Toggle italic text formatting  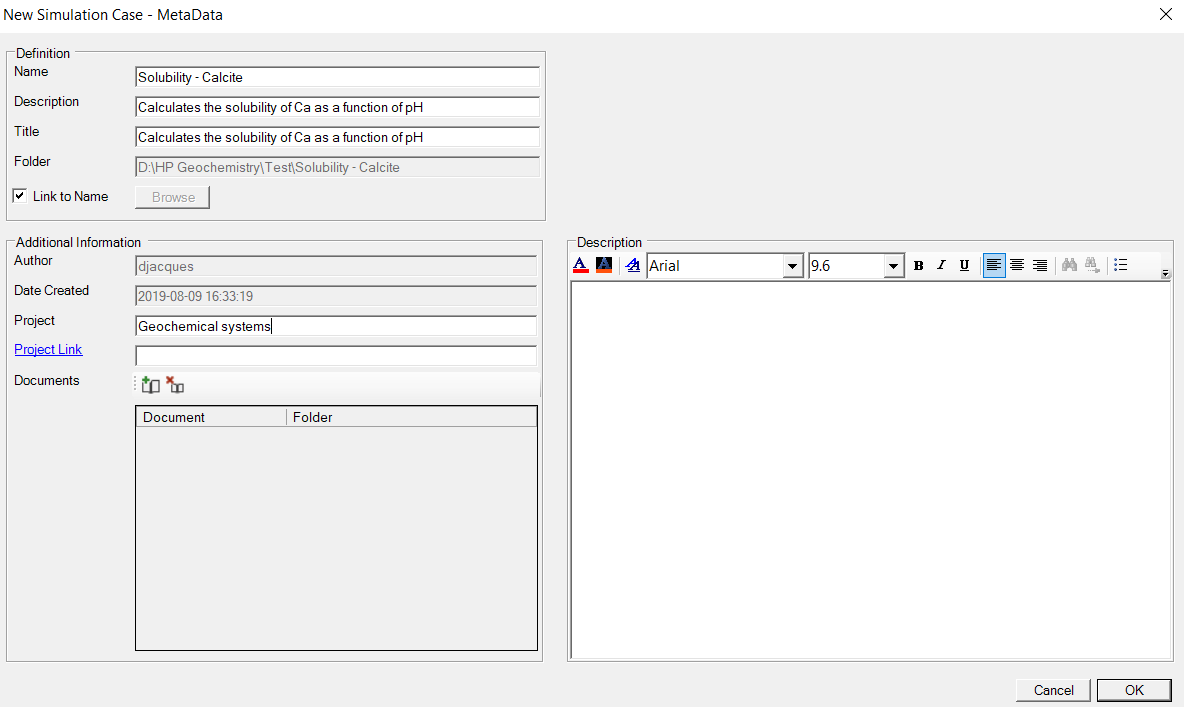tap(941, 266)
